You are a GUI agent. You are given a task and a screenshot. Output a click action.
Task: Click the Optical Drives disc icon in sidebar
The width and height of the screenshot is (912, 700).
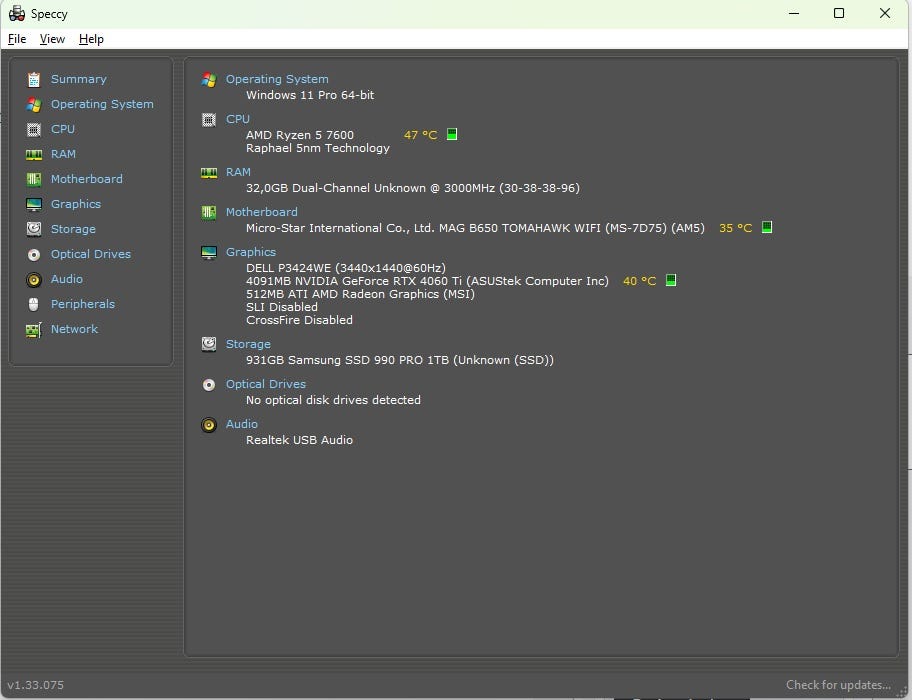coord(34,254)
